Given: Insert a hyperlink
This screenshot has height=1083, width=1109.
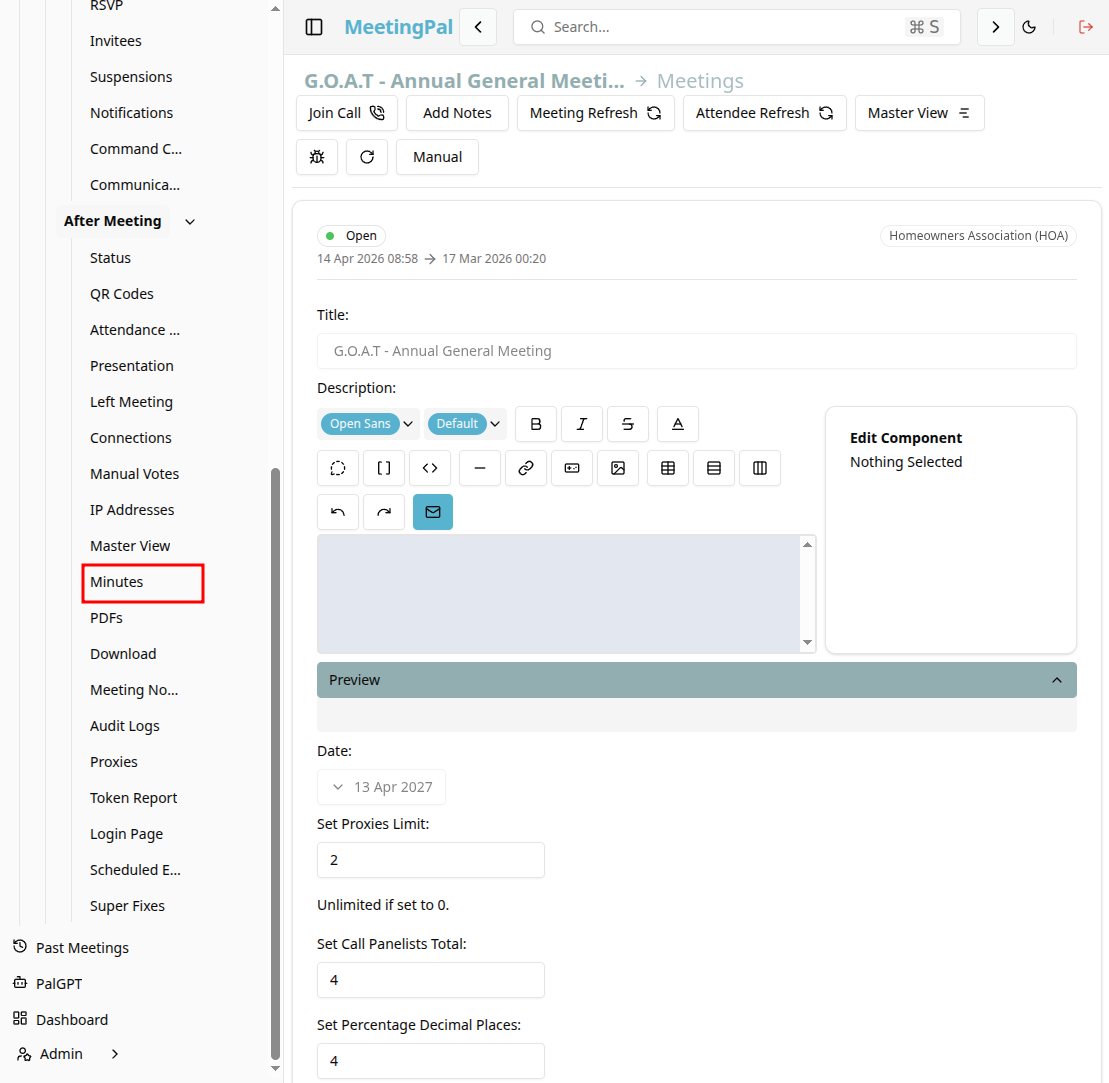Looking at the screenshot, I should [x=526, y=468].
